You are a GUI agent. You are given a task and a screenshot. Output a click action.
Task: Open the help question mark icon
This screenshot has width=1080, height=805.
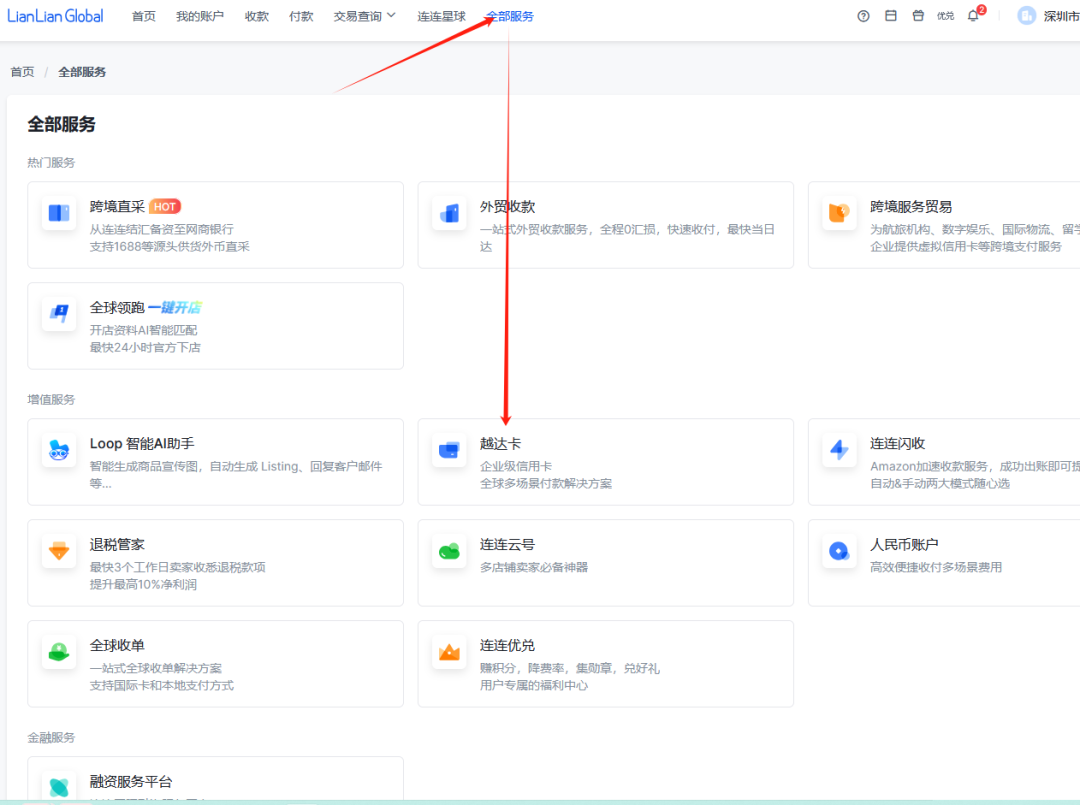tap(863, 16)
